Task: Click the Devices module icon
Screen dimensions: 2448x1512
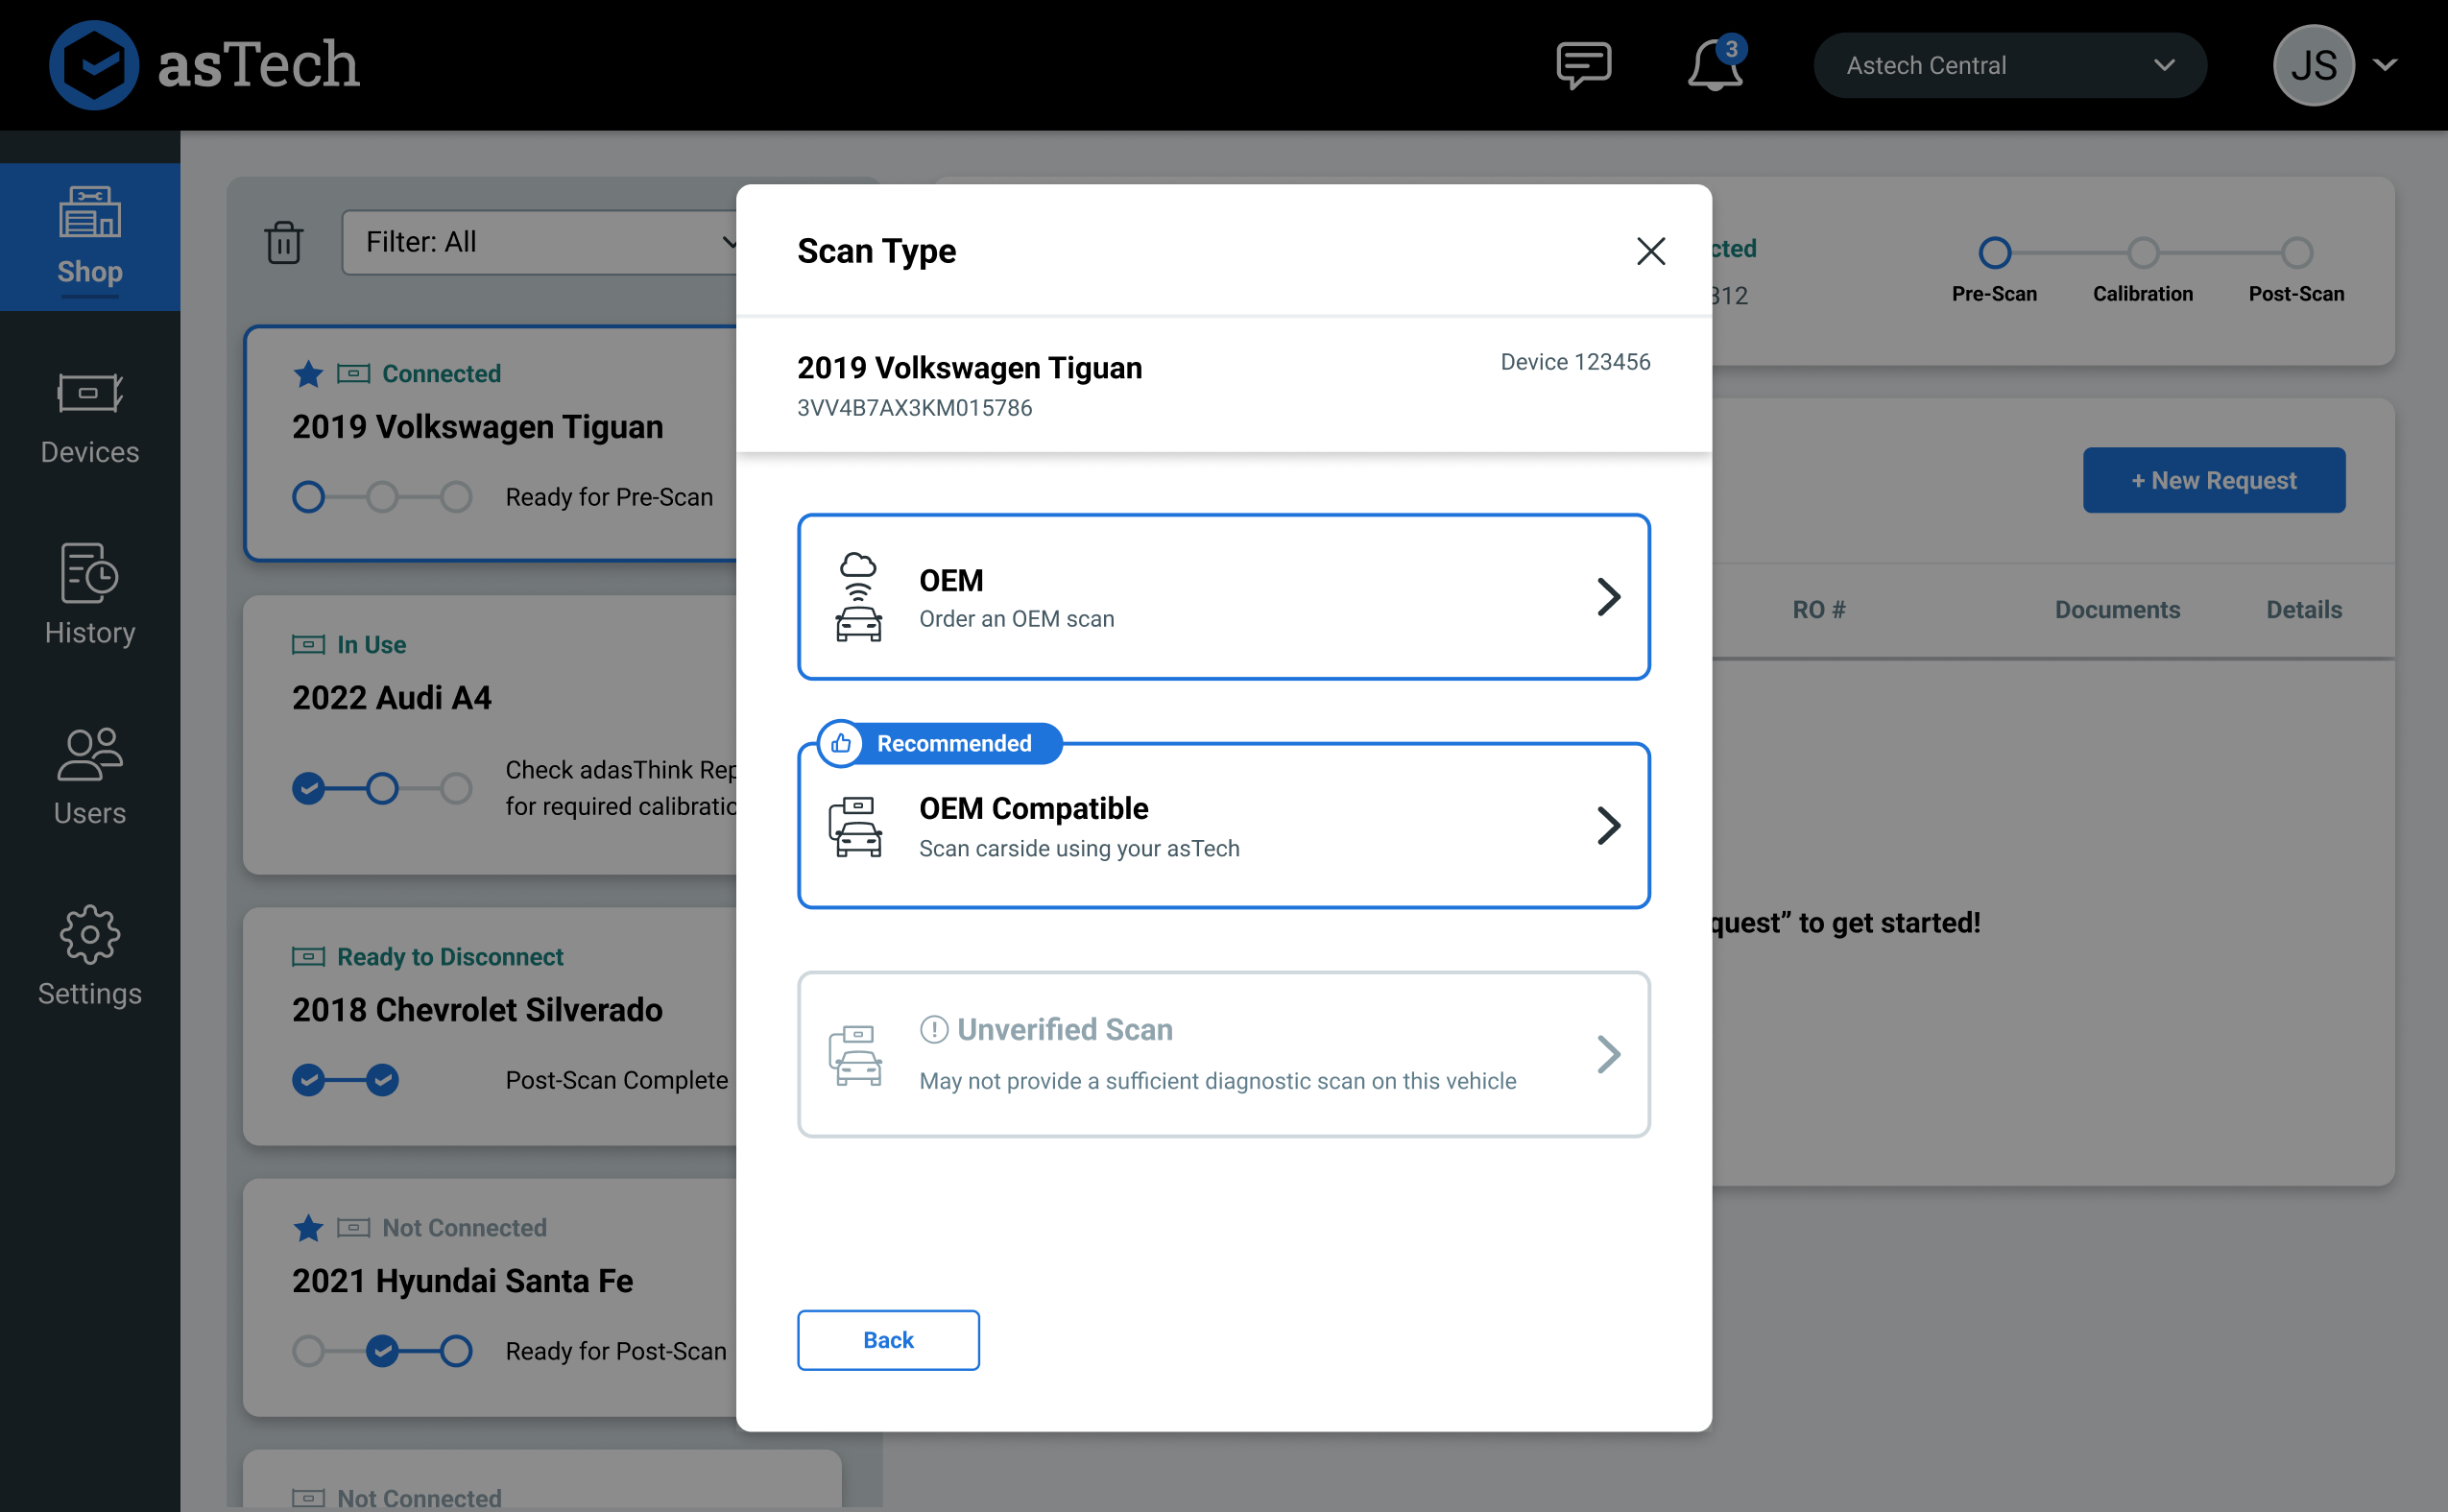Action: pos(90,393)
